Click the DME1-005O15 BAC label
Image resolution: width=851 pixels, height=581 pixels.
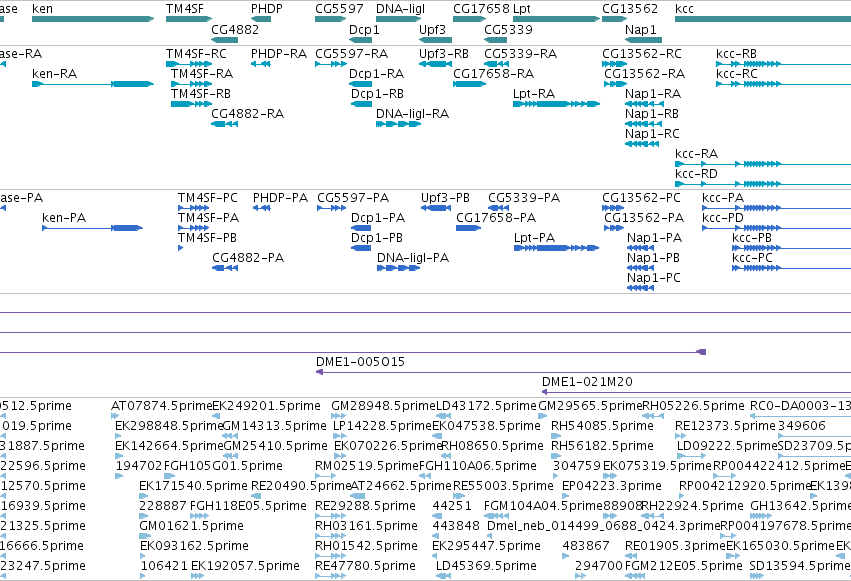[x=360, y=362]
